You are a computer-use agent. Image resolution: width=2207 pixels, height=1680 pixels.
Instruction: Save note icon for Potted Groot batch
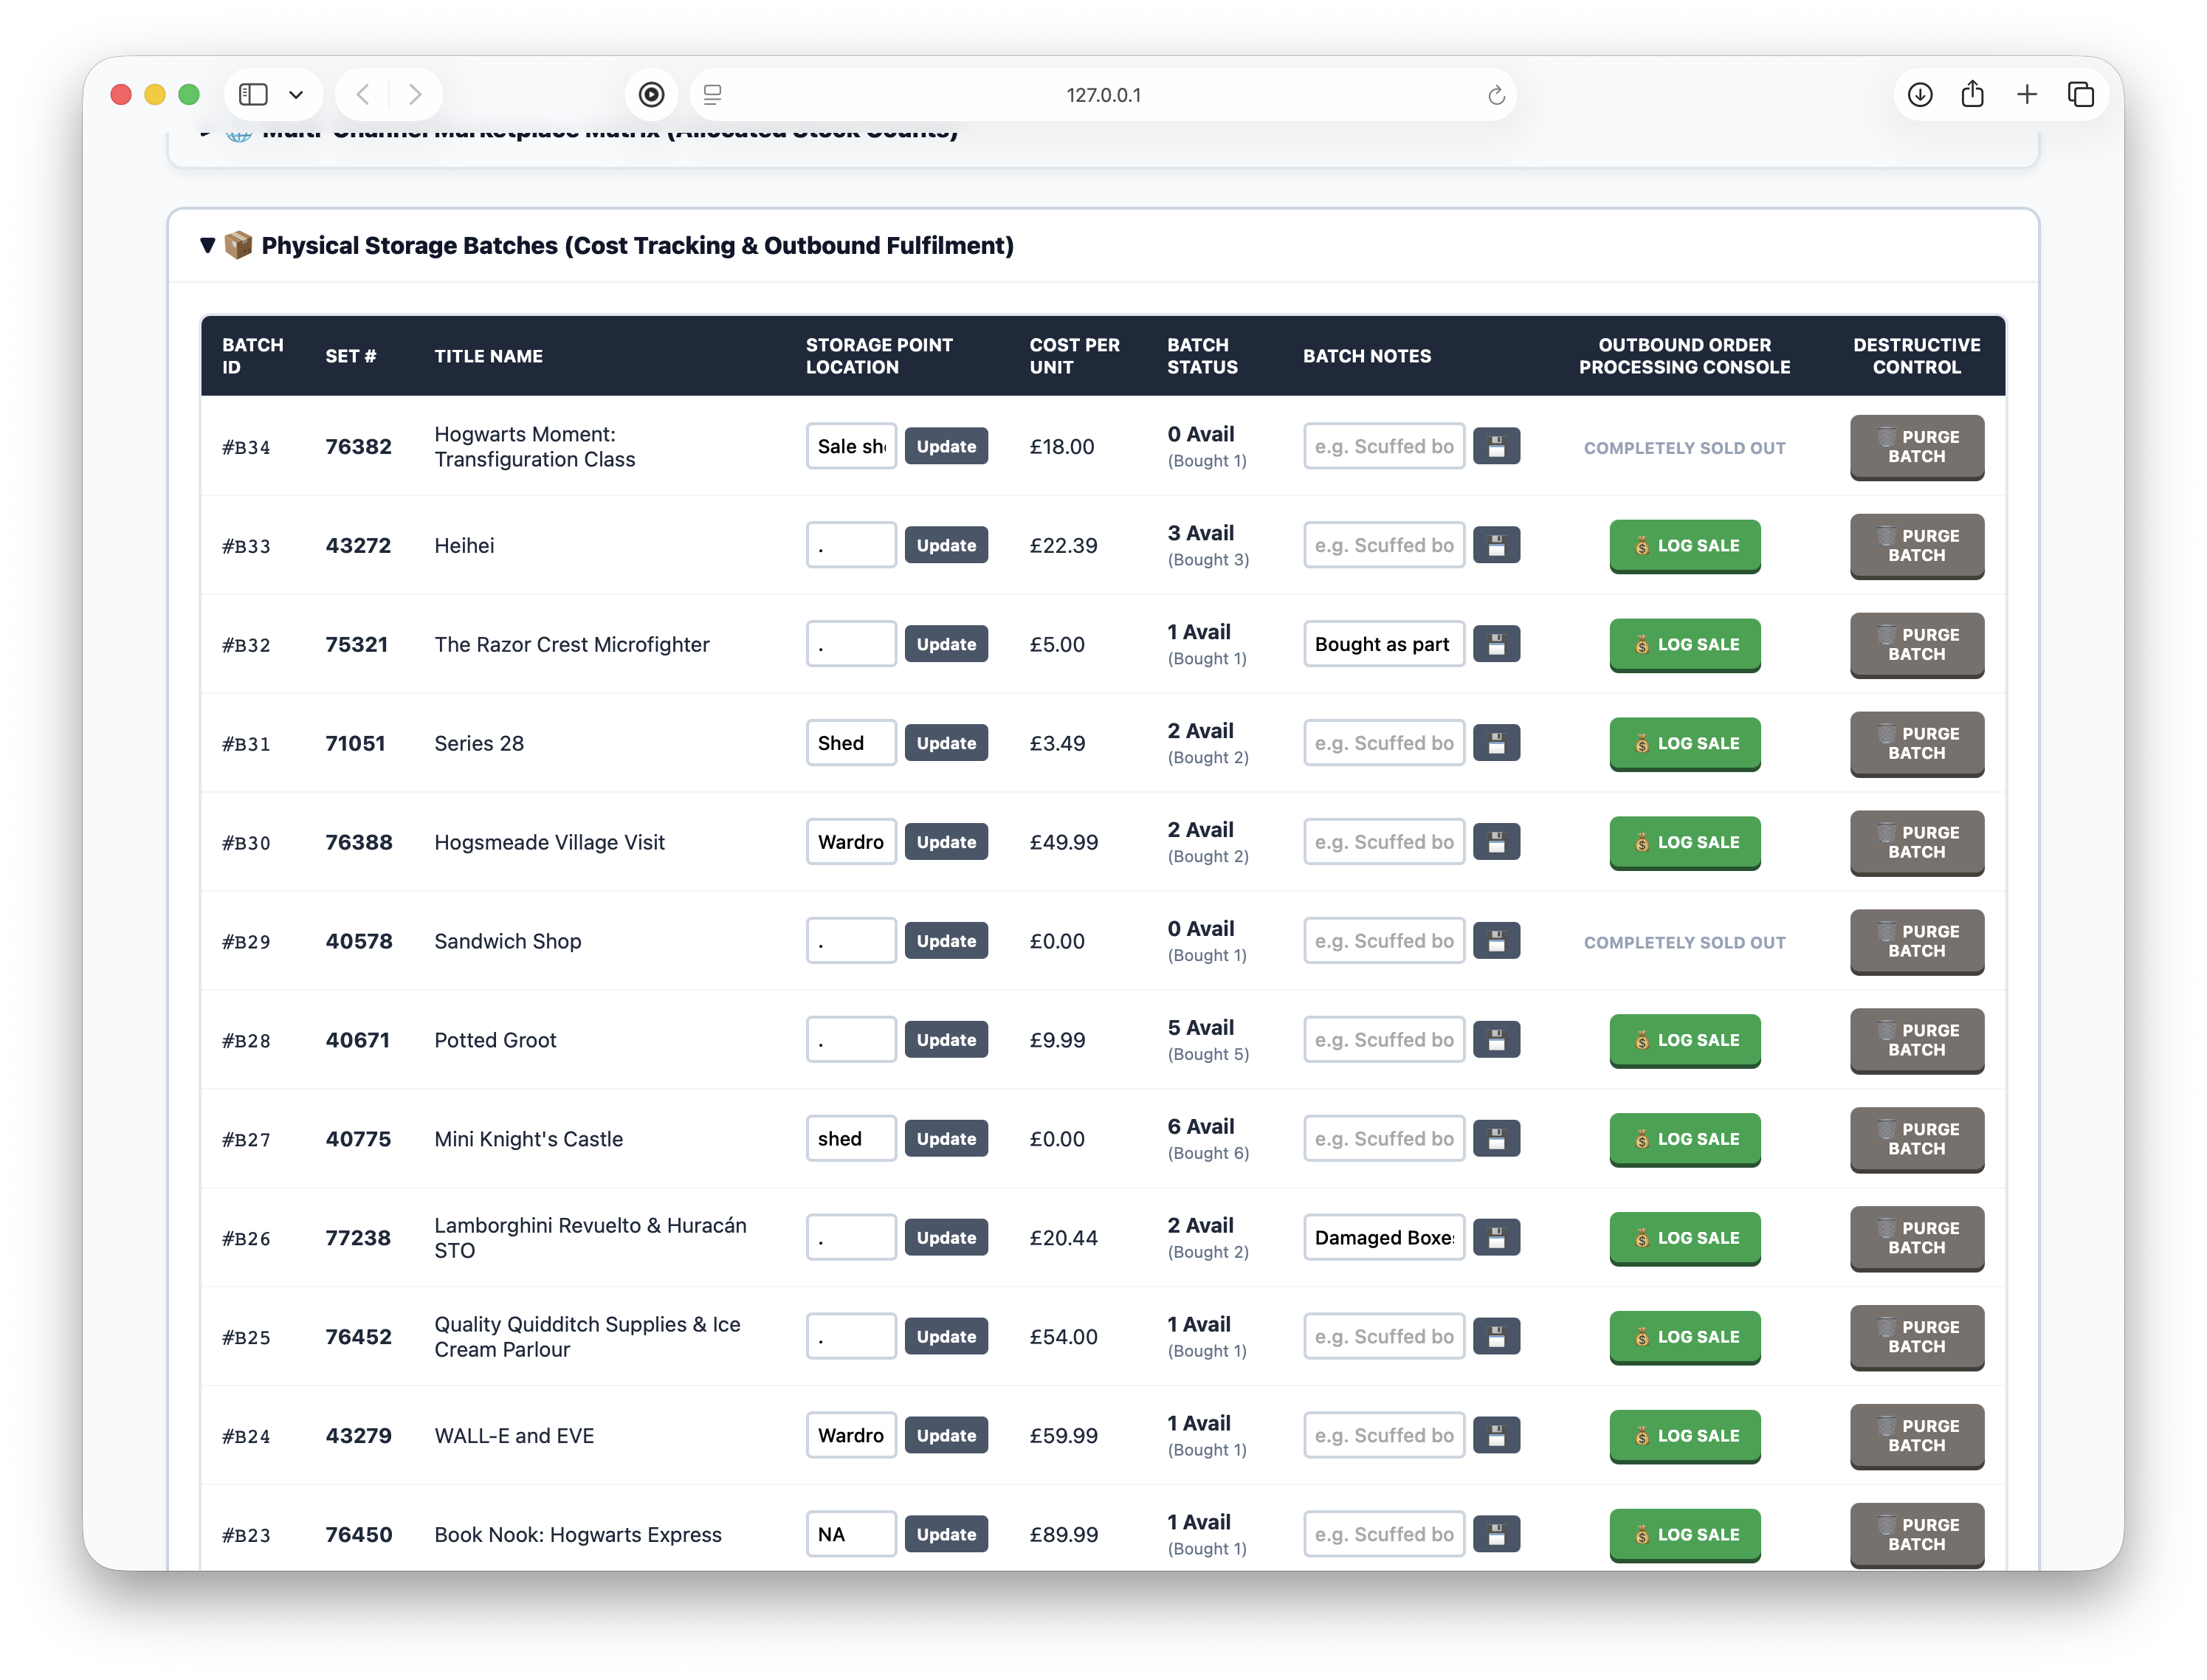tap(1496, 1040)
